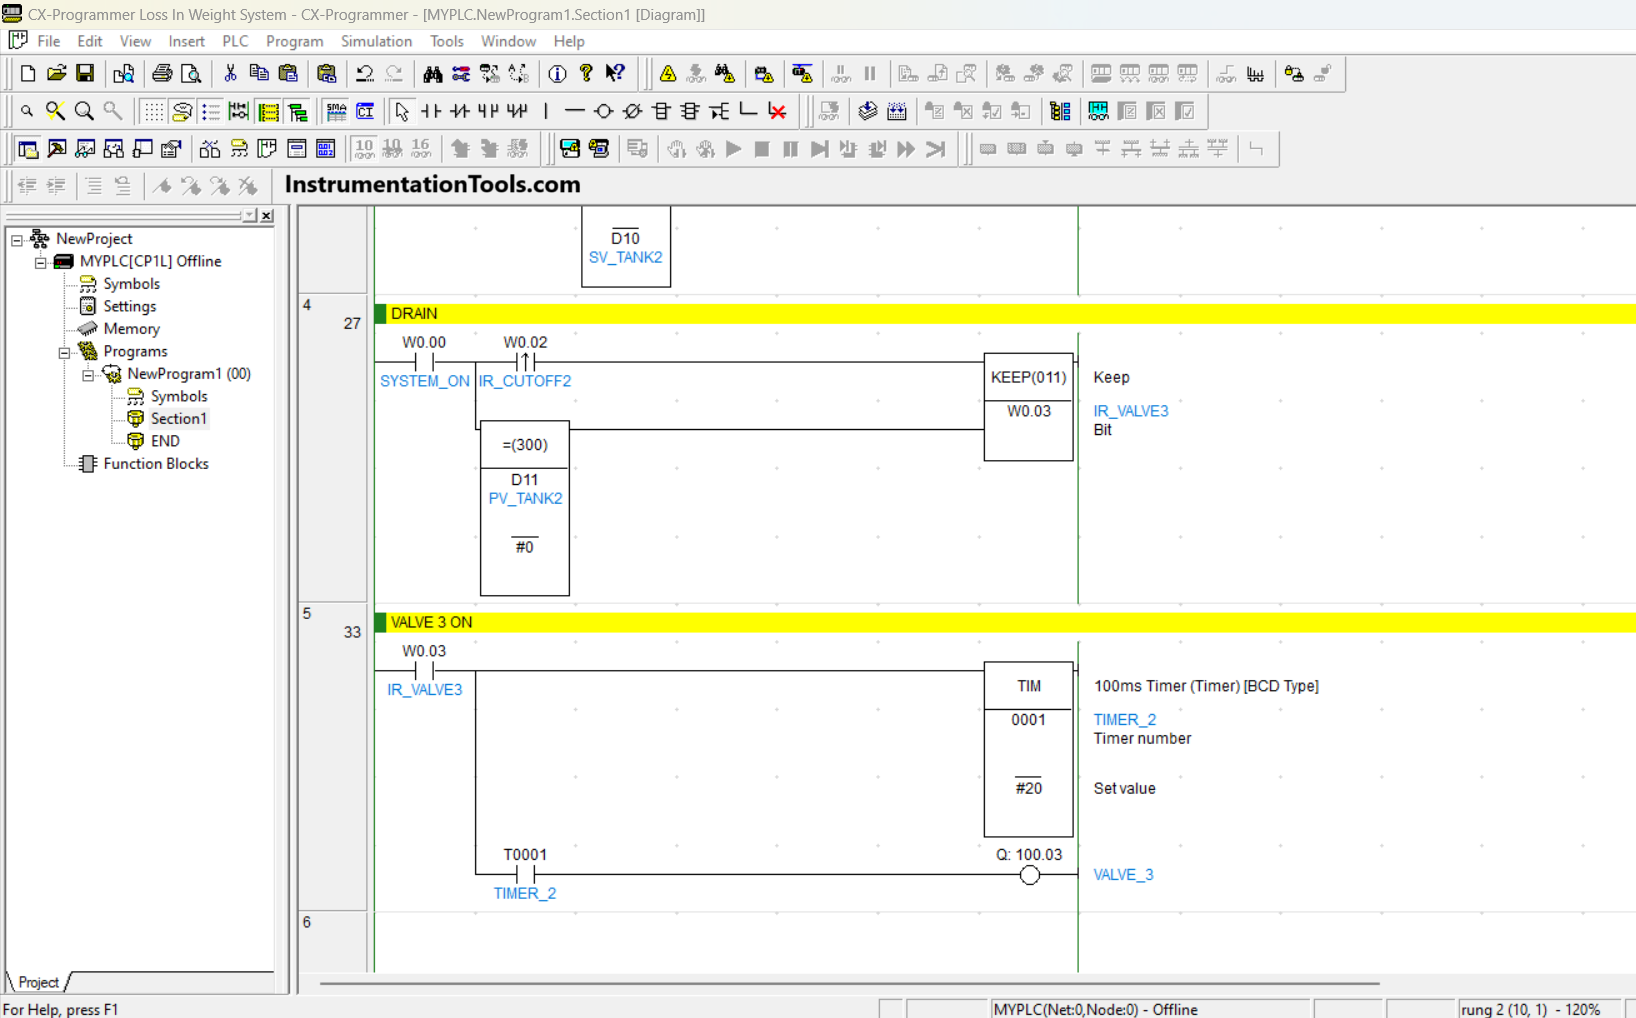
Task: Select the New PLC Instruction tool
Action: tap(661, 111)
